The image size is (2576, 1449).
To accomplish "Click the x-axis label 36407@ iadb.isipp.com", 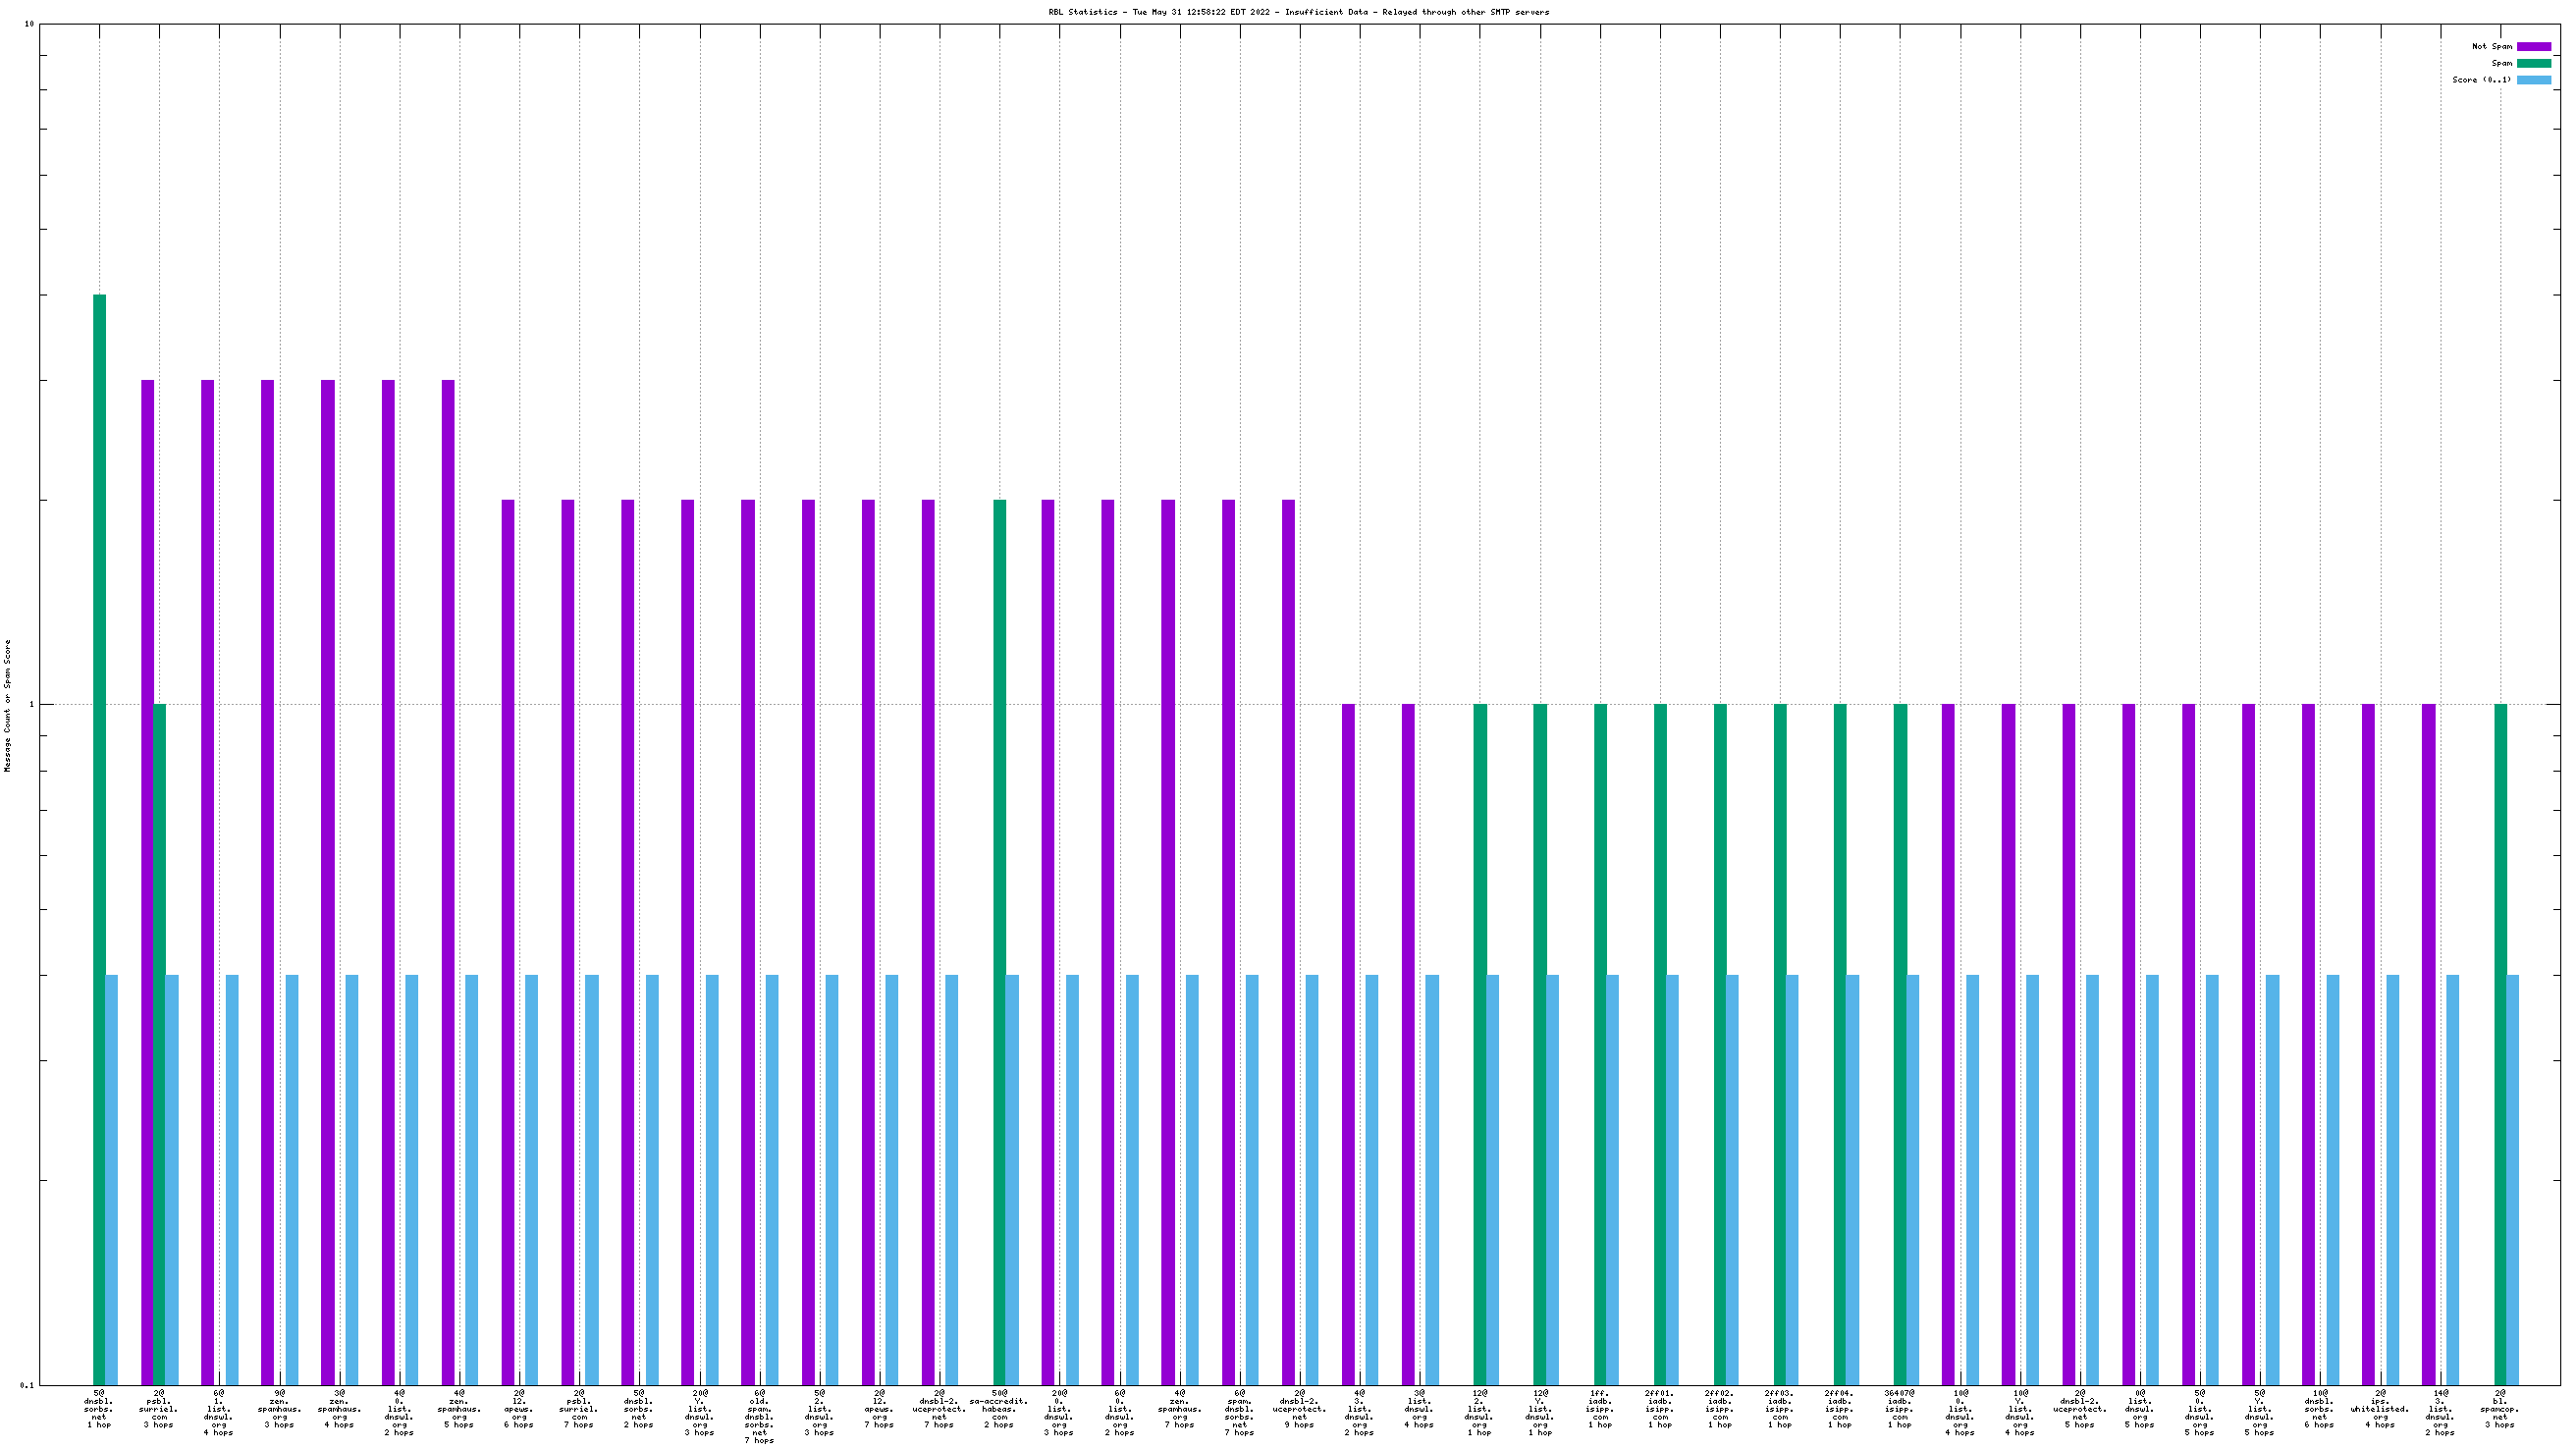I will [1899, 1408].
